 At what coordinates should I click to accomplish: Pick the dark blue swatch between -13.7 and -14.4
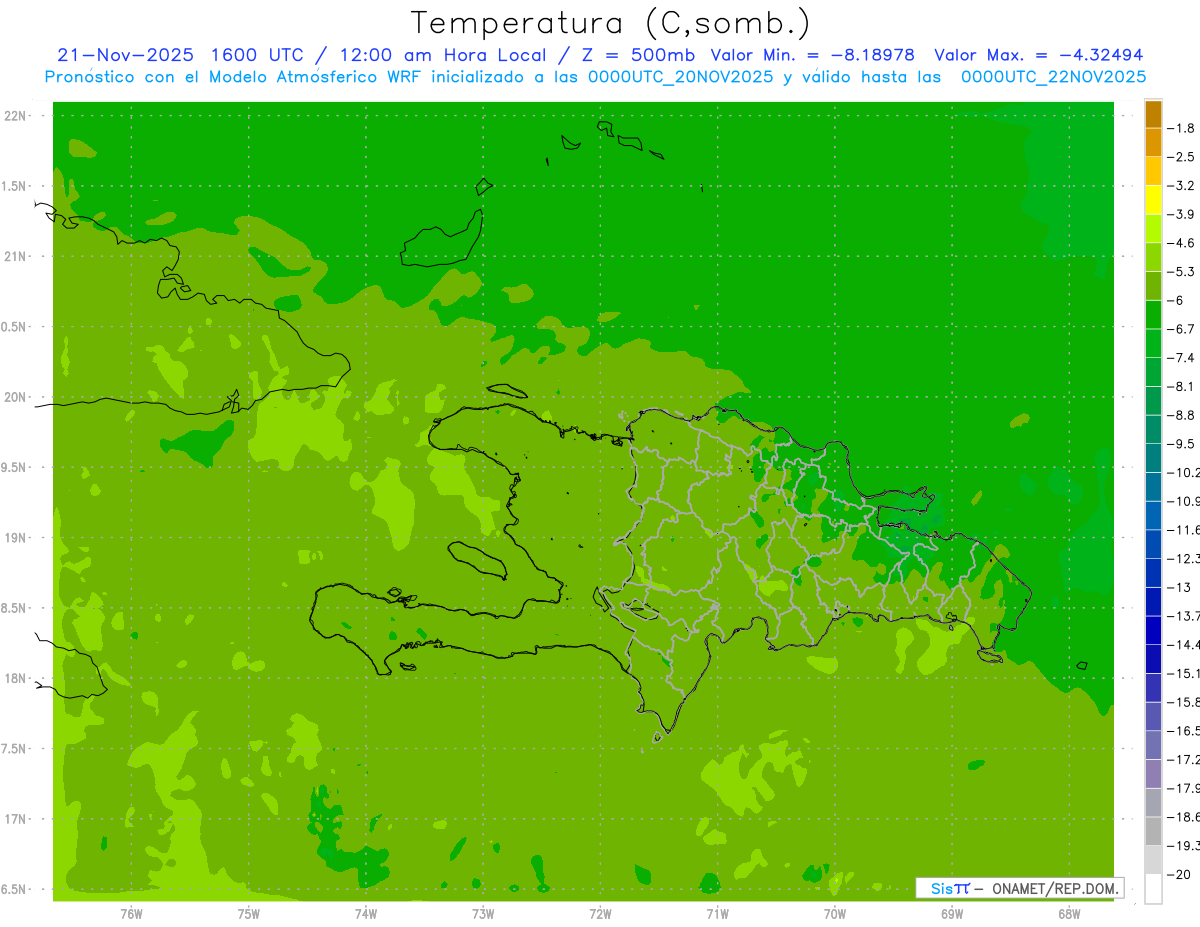[1153, 630]
